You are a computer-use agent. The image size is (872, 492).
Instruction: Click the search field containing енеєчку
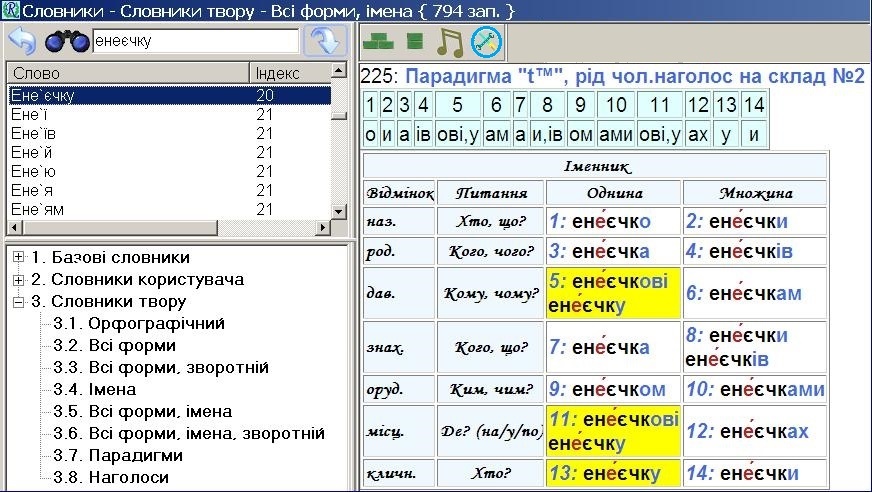click(196, 41)
